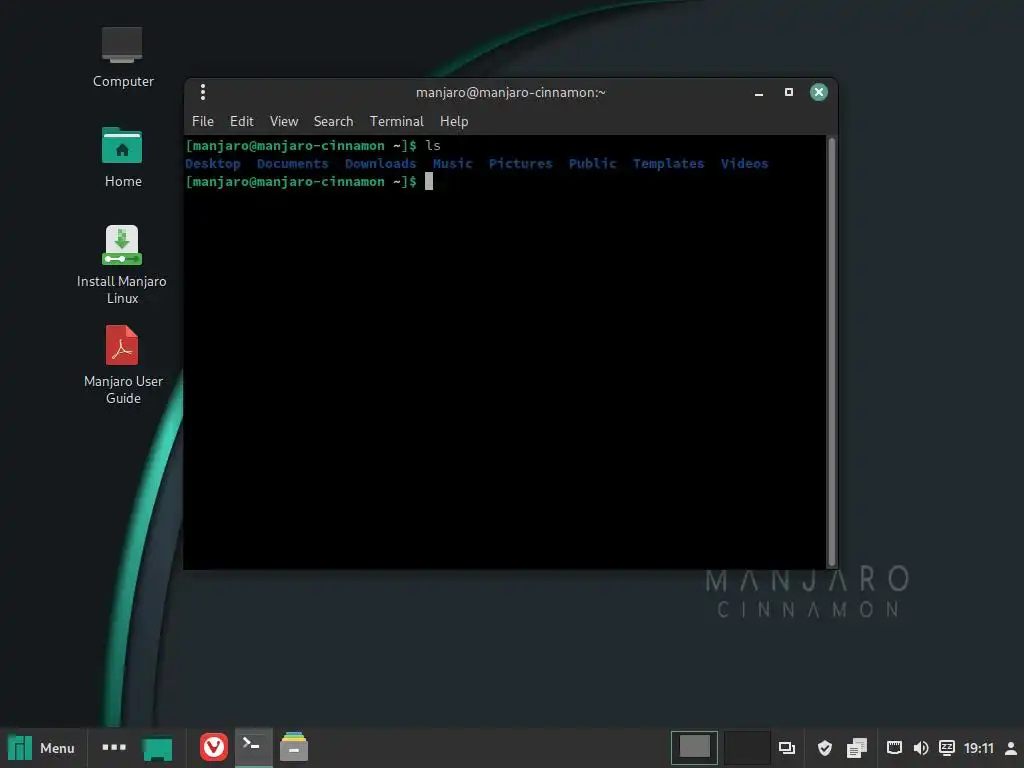The image size is (1024, 768).
Task: Open the Computer desktop icon
Action: click(x=122, y=57)
